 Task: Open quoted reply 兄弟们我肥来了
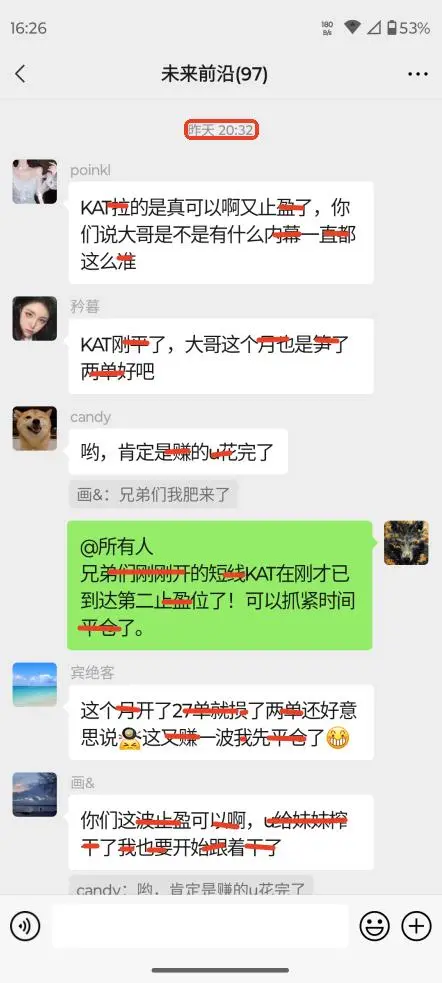click(153, 495)
